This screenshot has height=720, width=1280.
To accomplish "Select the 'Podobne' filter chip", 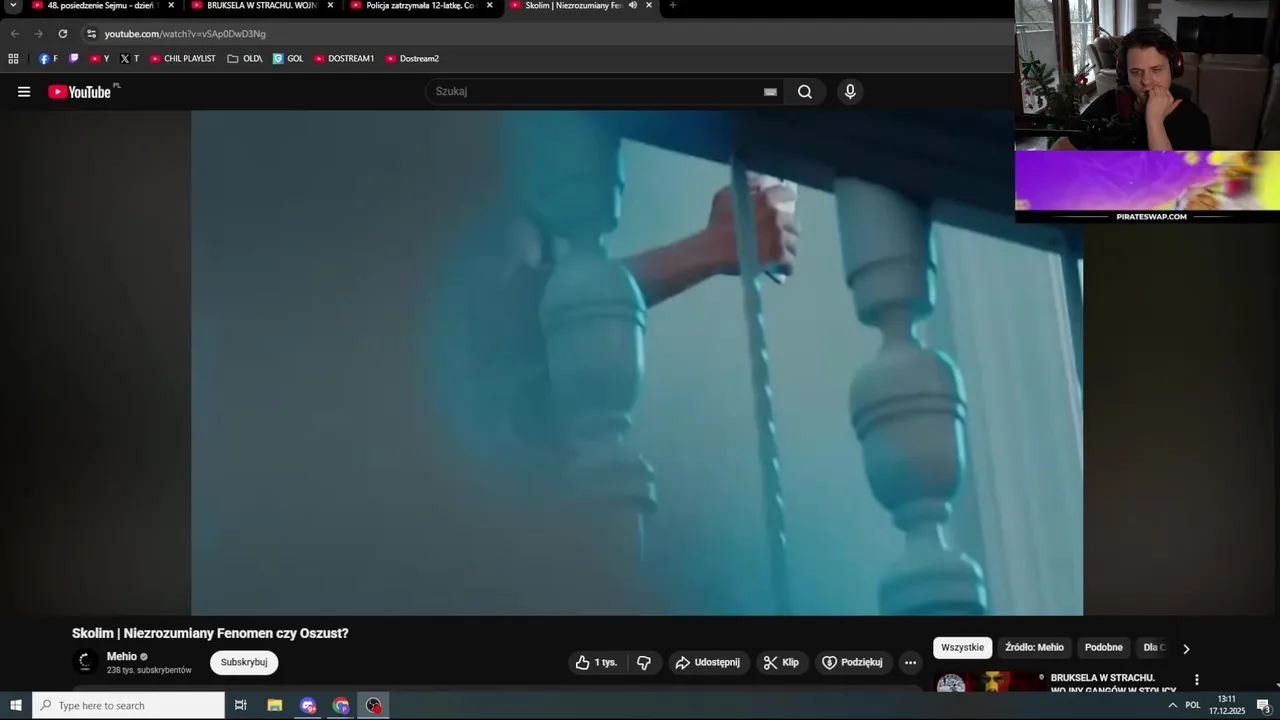I will coord(1104,648).
